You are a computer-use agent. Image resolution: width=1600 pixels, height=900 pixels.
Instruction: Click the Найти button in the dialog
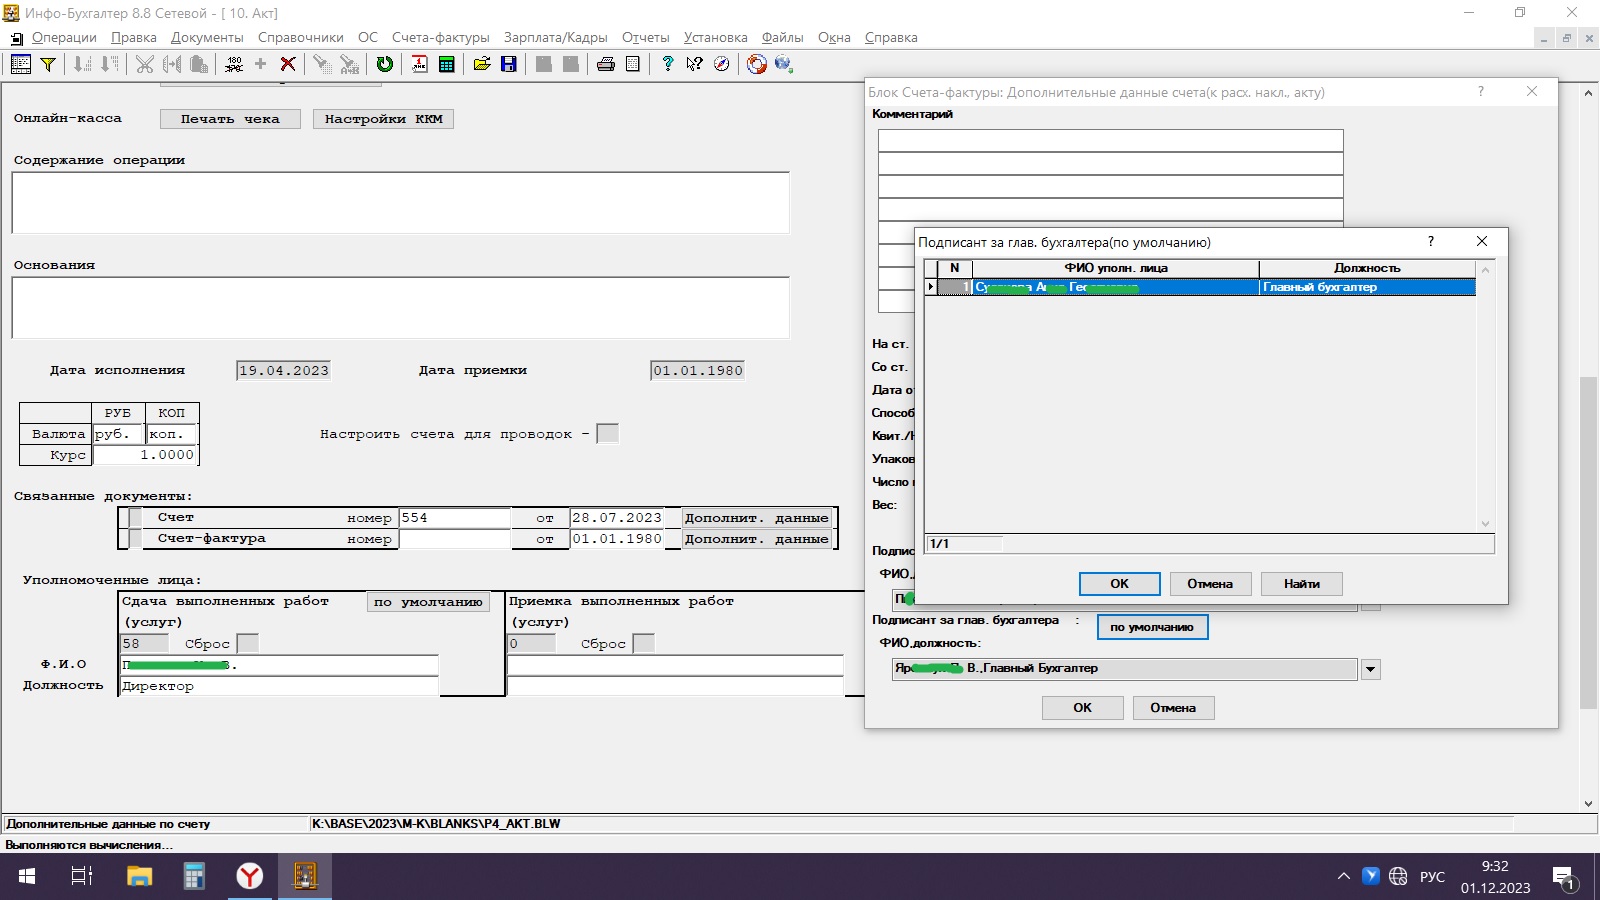click(x=1301, y=584)
